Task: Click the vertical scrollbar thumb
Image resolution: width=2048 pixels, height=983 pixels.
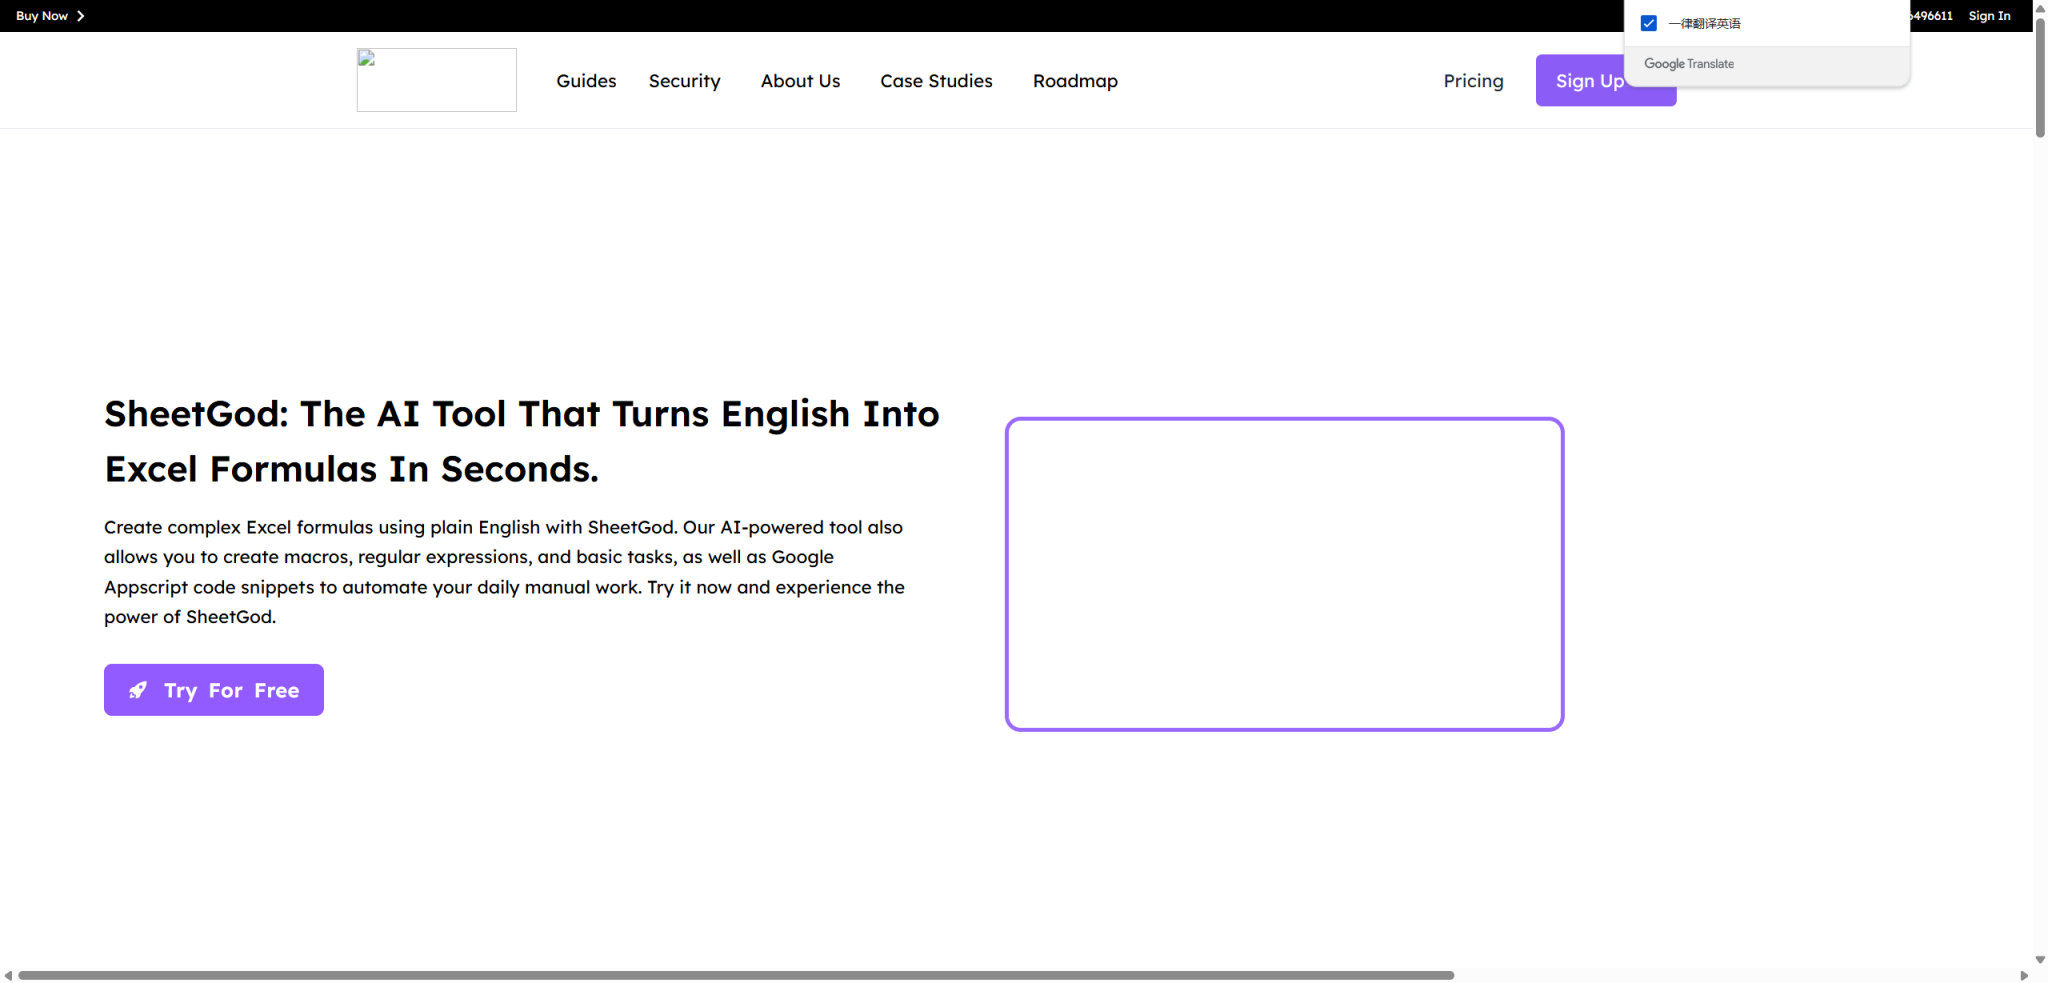Action: 2040,76
